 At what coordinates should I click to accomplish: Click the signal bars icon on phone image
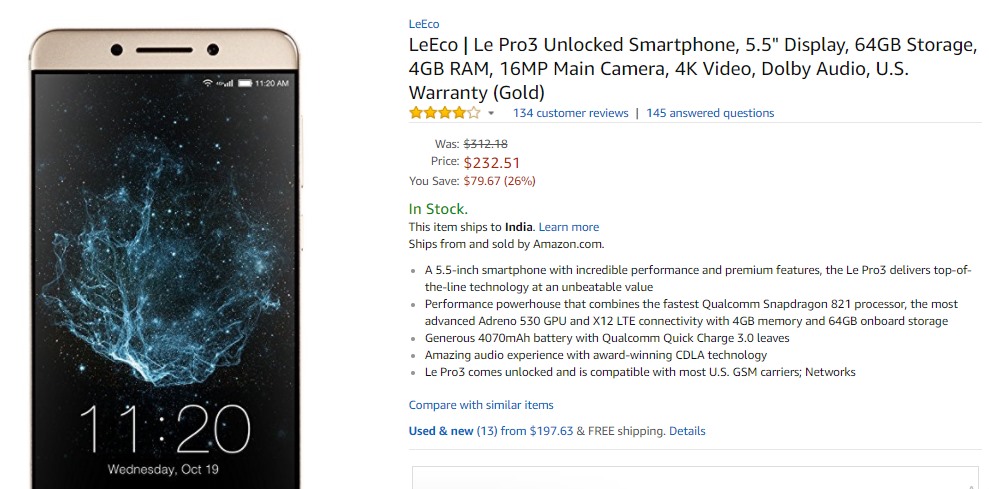click(x=225, y=83)
